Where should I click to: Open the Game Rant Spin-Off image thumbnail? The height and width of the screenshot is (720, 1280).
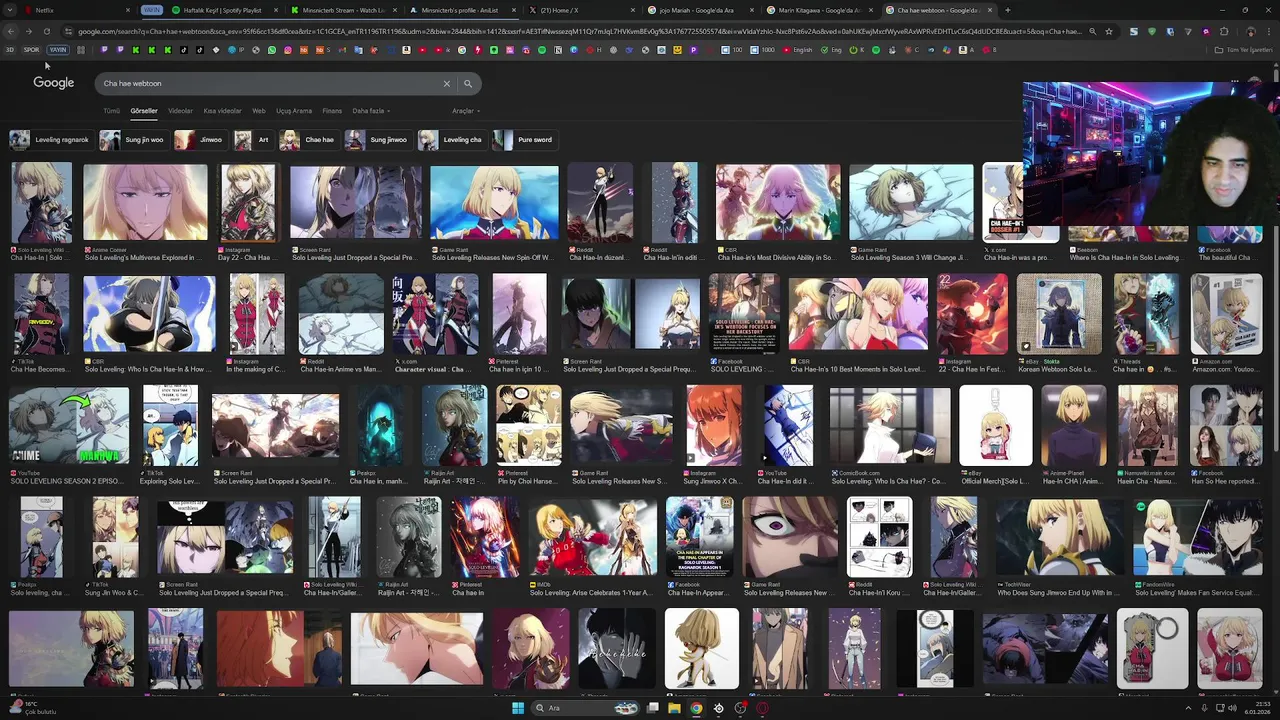(x=494, y=203)
